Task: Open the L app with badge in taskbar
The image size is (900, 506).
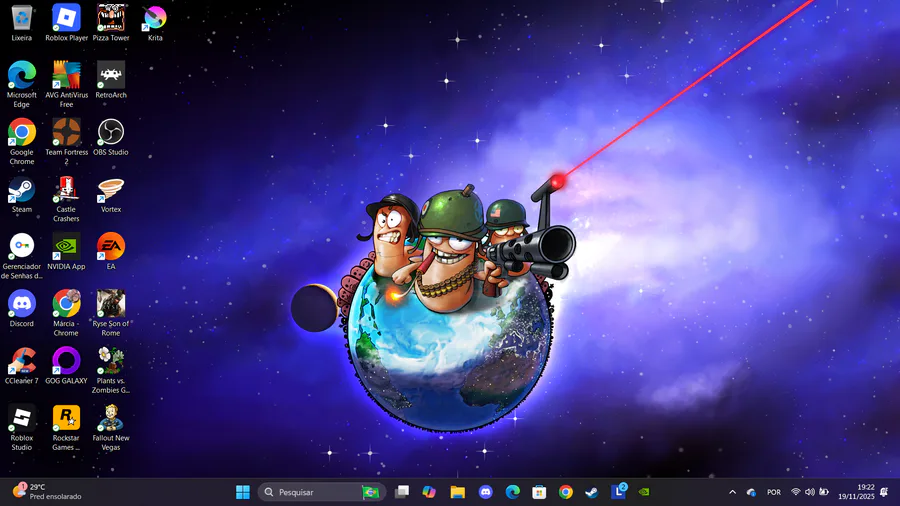Action: pos(619,491)
